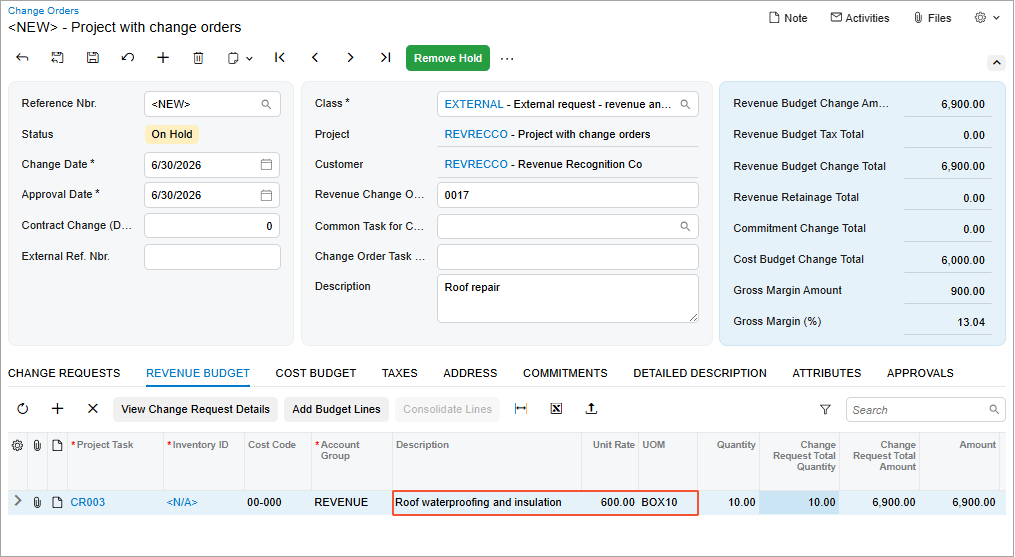Switch to the Detailed Description tab
1015x557 pixels.
point(700,373)
